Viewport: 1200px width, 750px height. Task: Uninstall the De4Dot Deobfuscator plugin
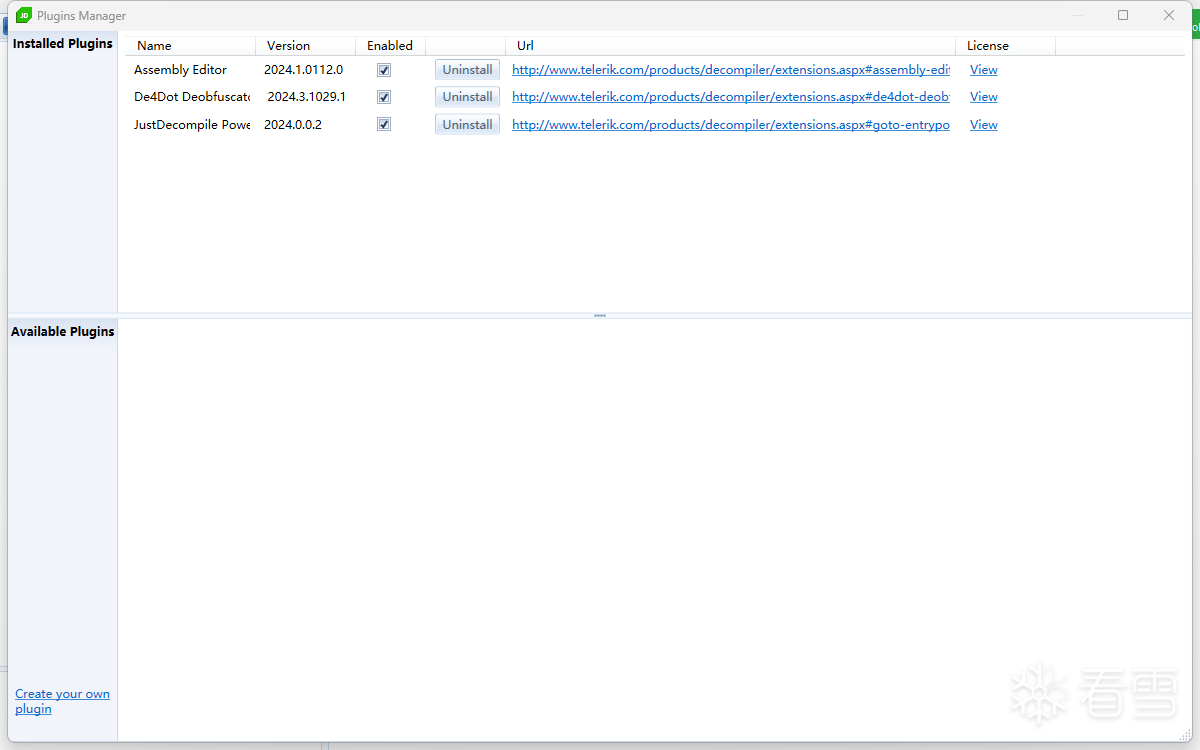tap(467, 97)
